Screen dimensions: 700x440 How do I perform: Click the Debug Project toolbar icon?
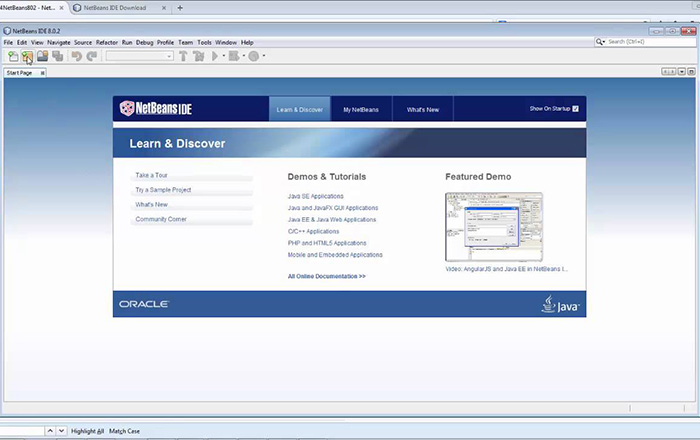pyautogui.click(x=234, y=56)
